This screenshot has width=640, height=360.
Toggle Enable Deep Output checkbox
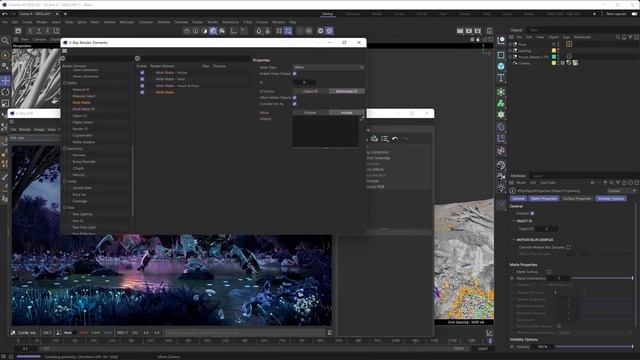tap(295, 73)
